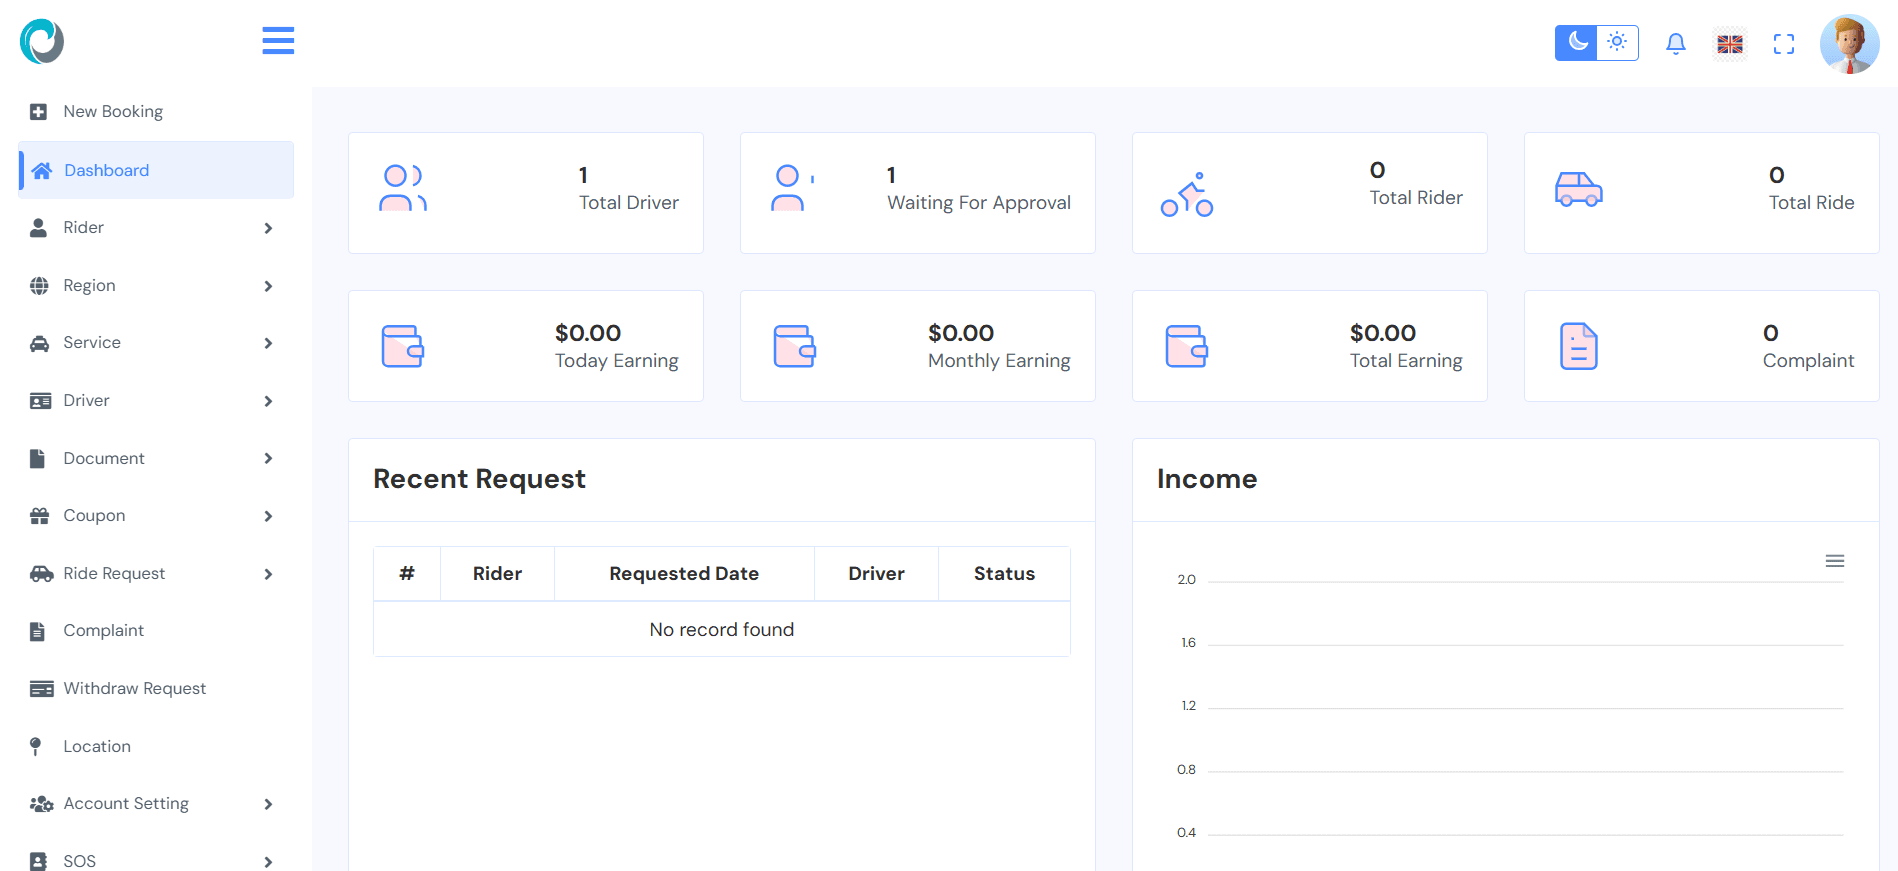Click the Total Ride car icon
1898x871 pixels.
1578,190
